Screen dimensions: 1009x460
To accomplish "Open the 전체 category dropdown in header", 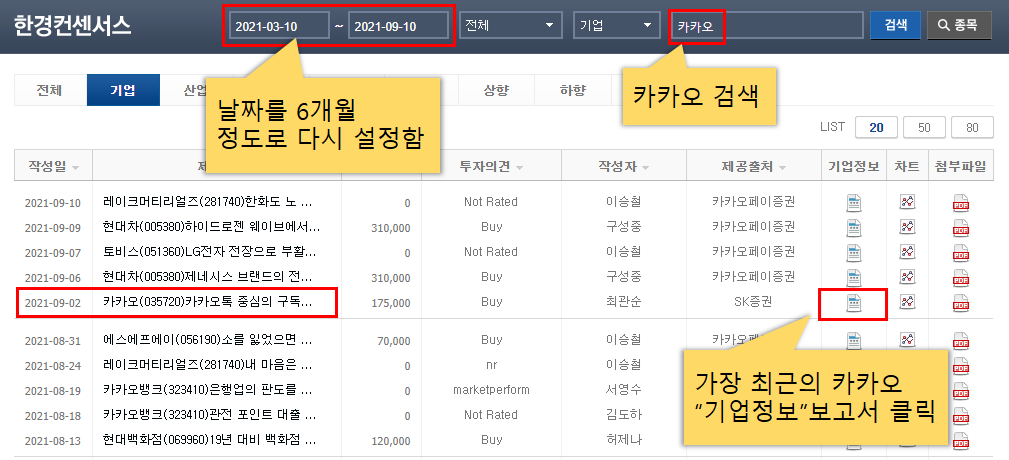I will (x=510, y=26).
